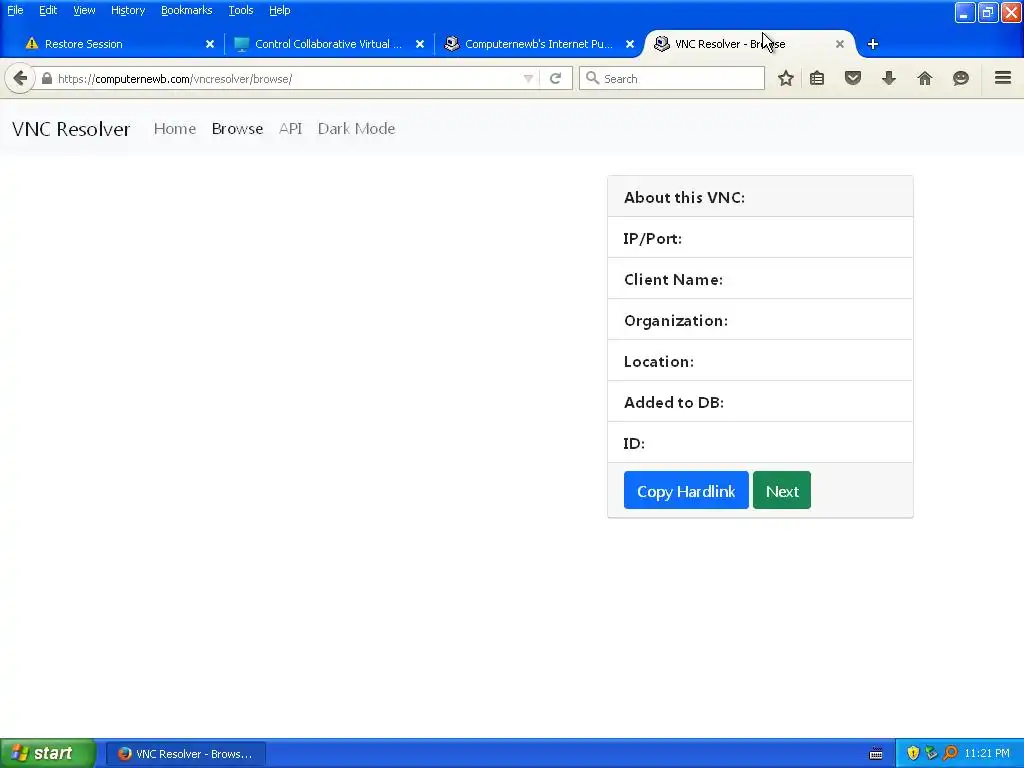Go to the Home nav link

(175, 129)
